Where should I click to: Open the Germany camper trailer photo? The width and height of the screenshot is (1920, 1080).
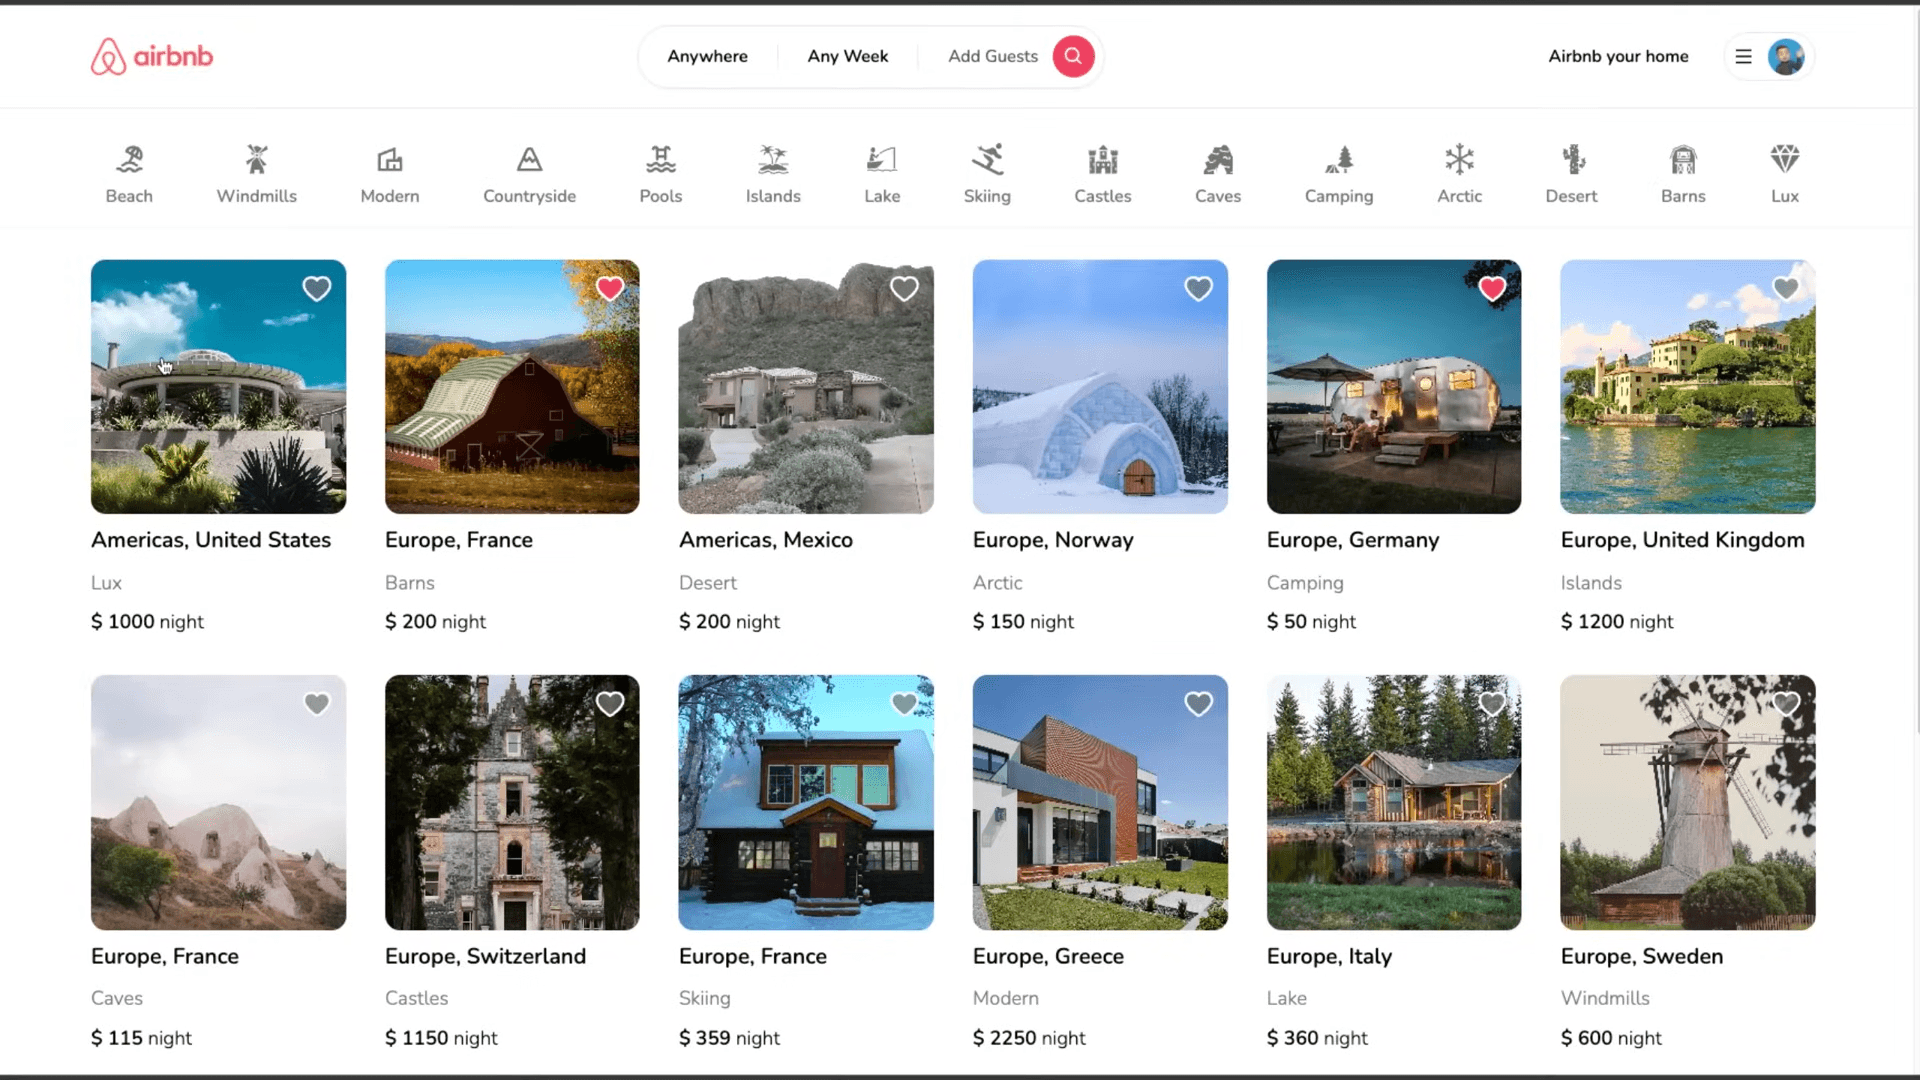click(1394, 387)
